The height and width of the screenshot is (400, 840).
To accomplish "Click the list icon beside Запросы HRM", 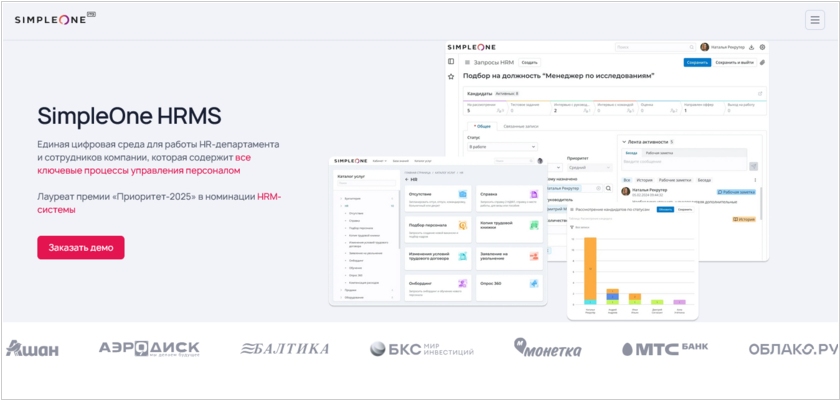I will [467, 63].
